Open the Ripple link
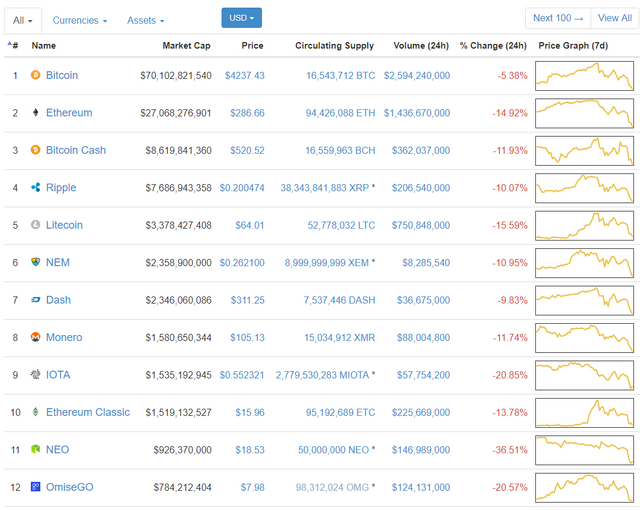640x510 pixels. 61,188
